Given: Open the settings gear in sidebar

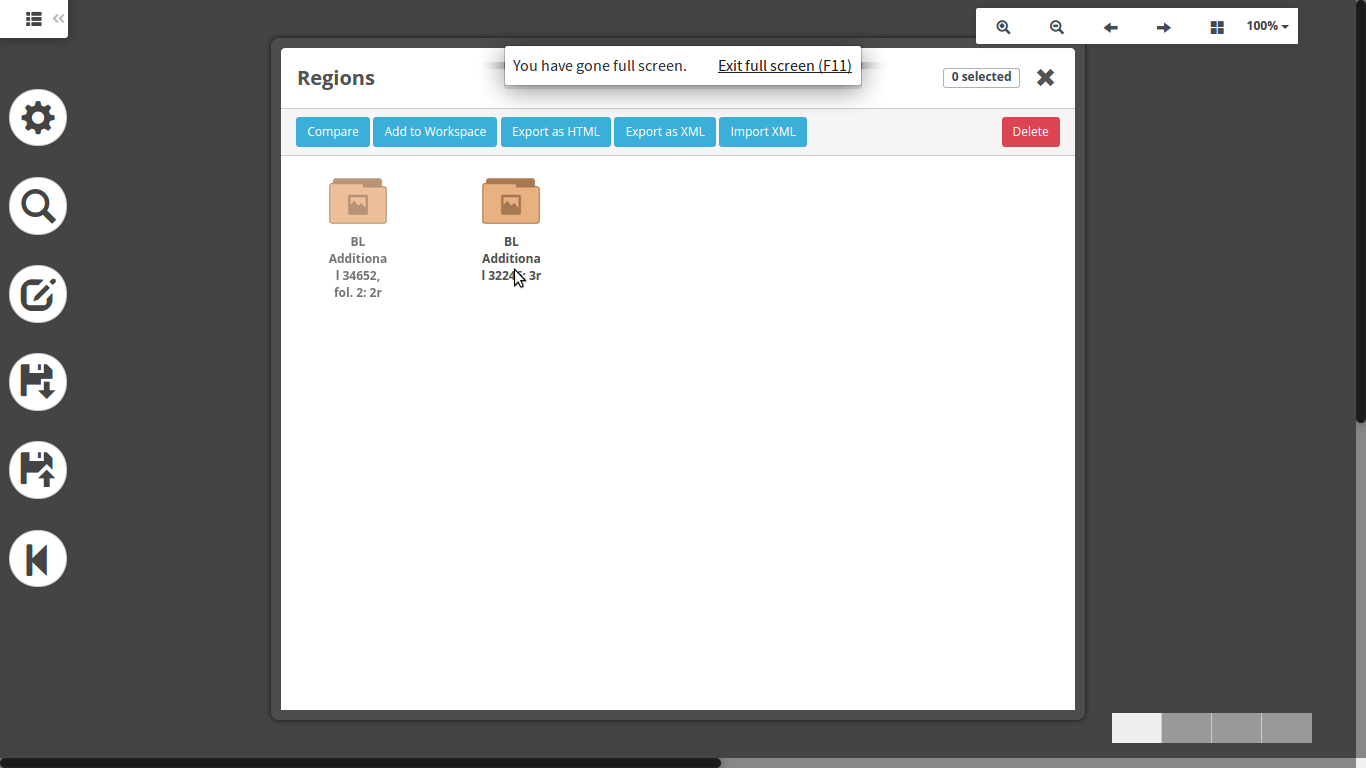Looking at the screenshot, I should tap(38, 118).
